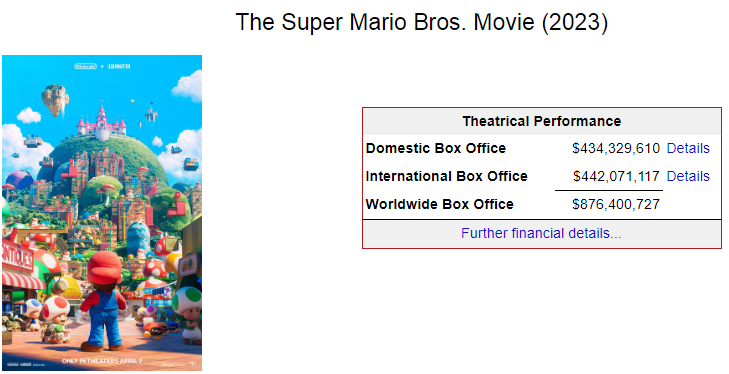
Task: Select the $876,400,727 worldwide total
Action: pos(616,204)
